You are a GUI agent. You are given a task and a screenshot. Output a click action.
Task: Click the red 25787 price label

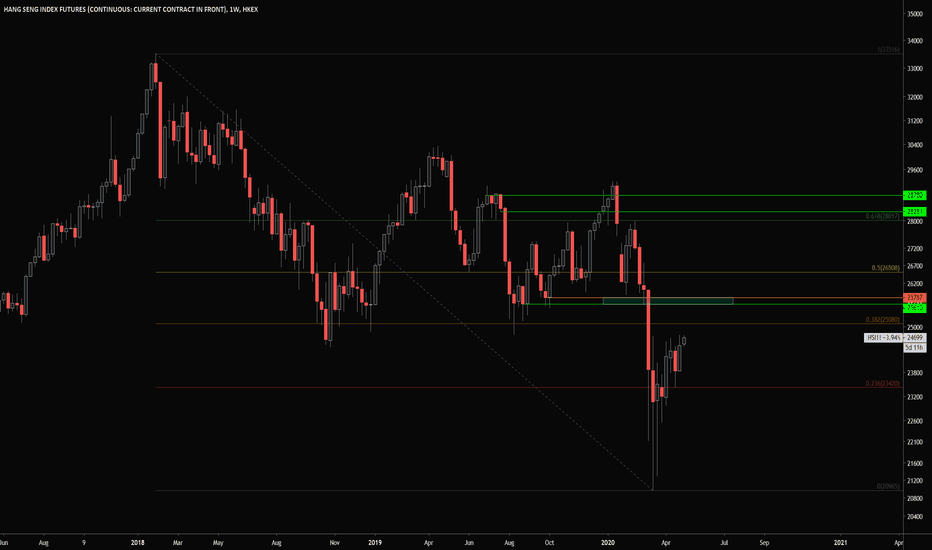click(x=914, y=297)
